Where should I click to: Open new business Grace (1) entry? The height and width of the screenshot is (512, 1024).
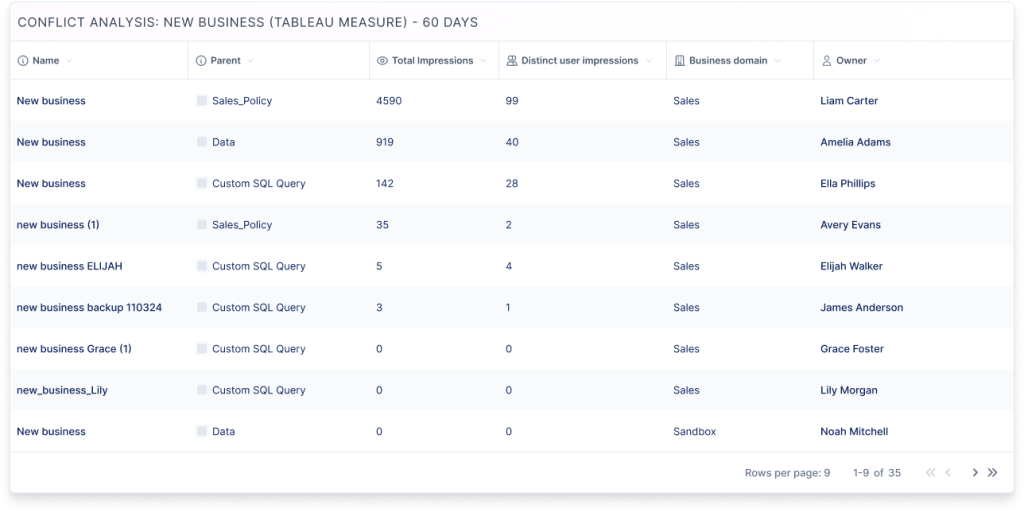click(74, 349)
